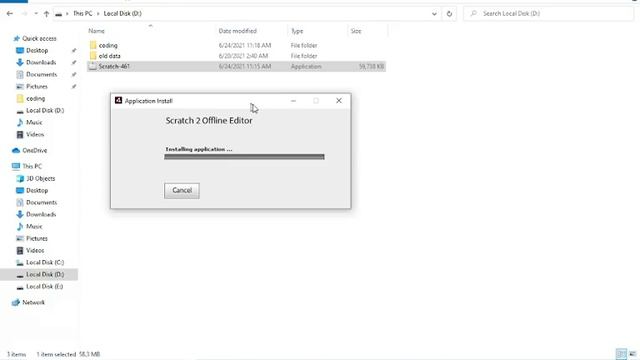Open Network in navigation pane
Screen dimensions: 640x360
(33, 303)
